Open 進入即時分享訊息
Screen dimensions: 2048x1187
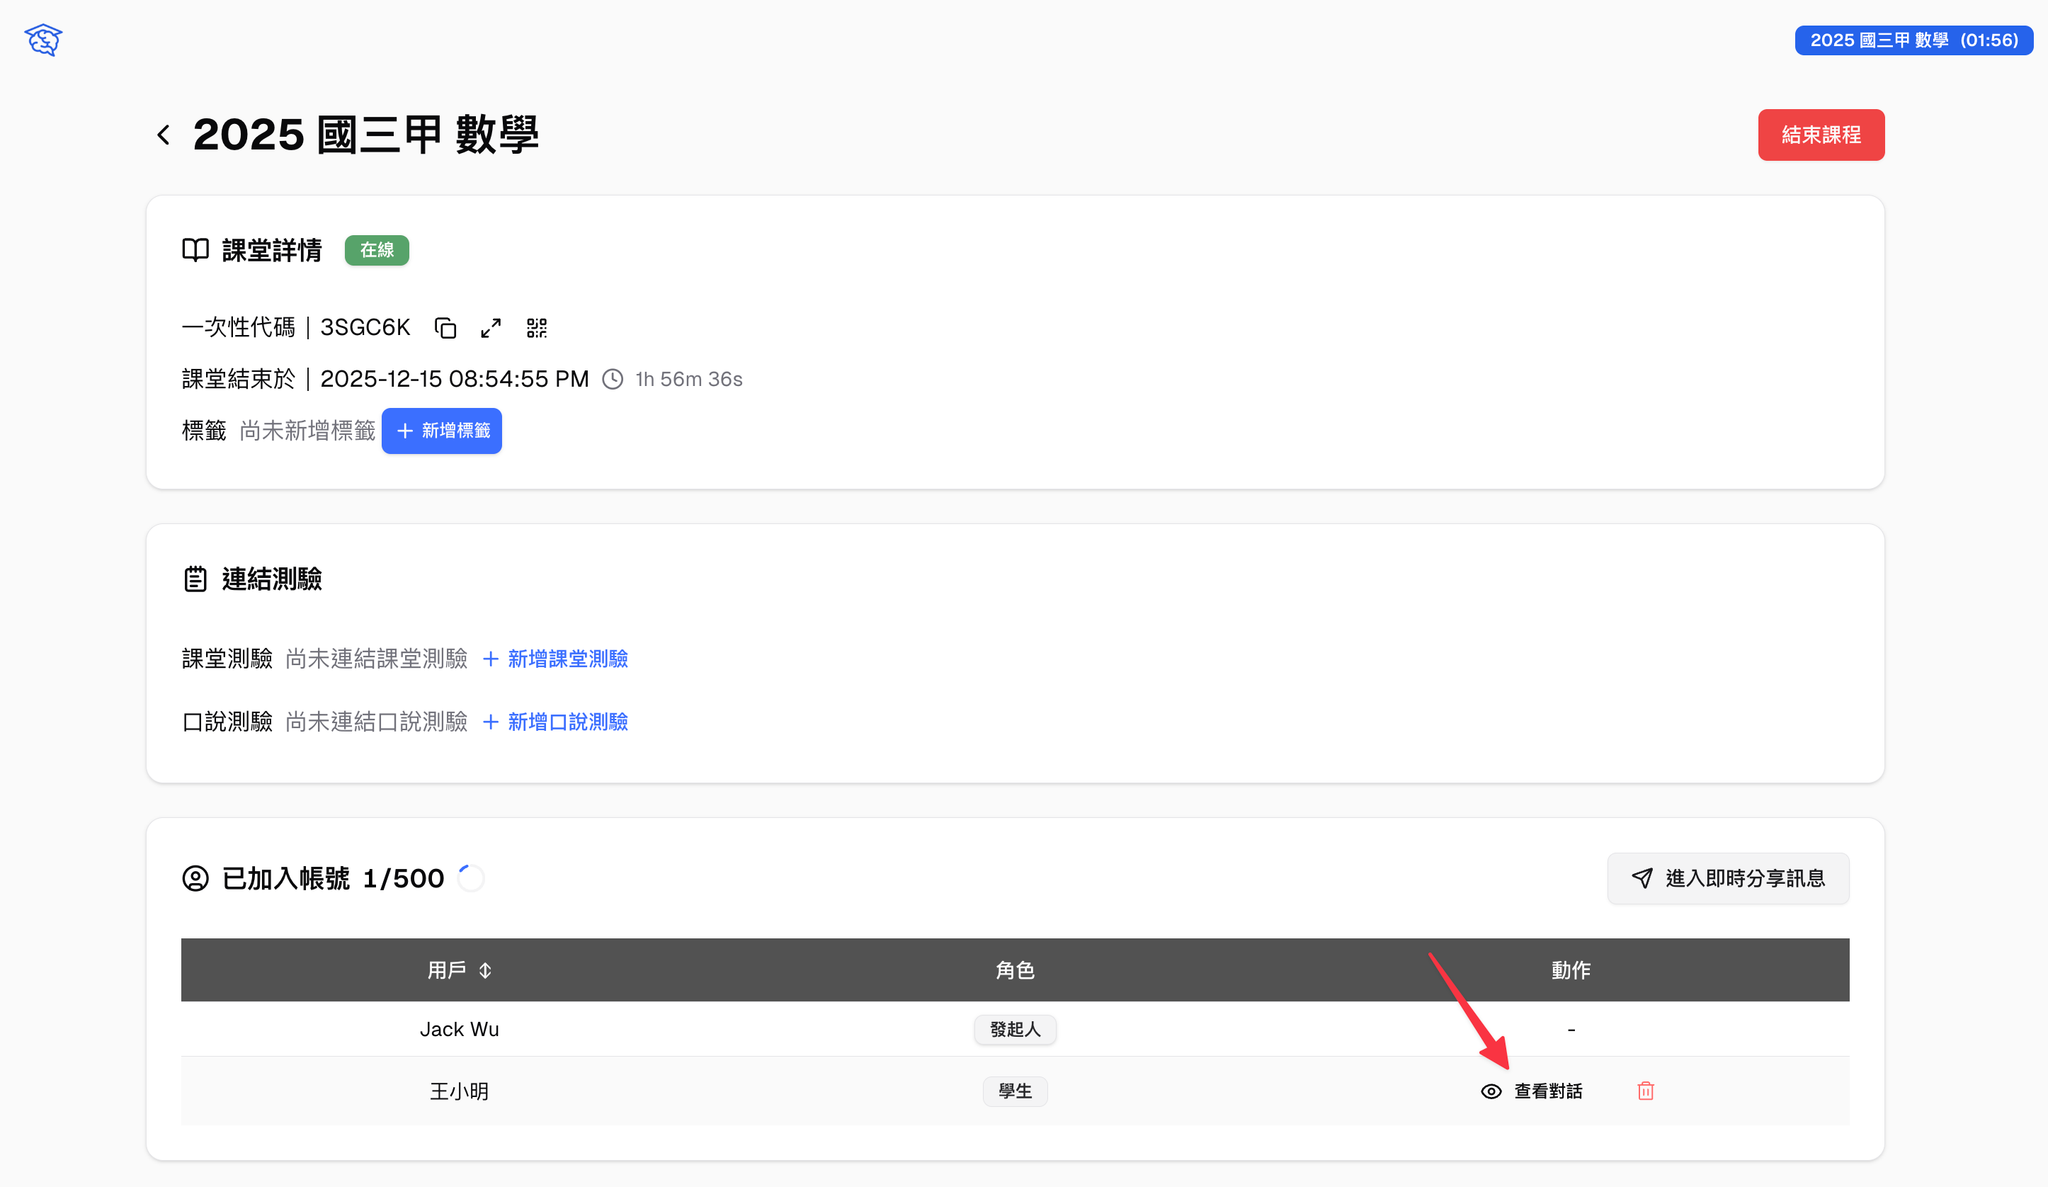tap(1728, 879)
